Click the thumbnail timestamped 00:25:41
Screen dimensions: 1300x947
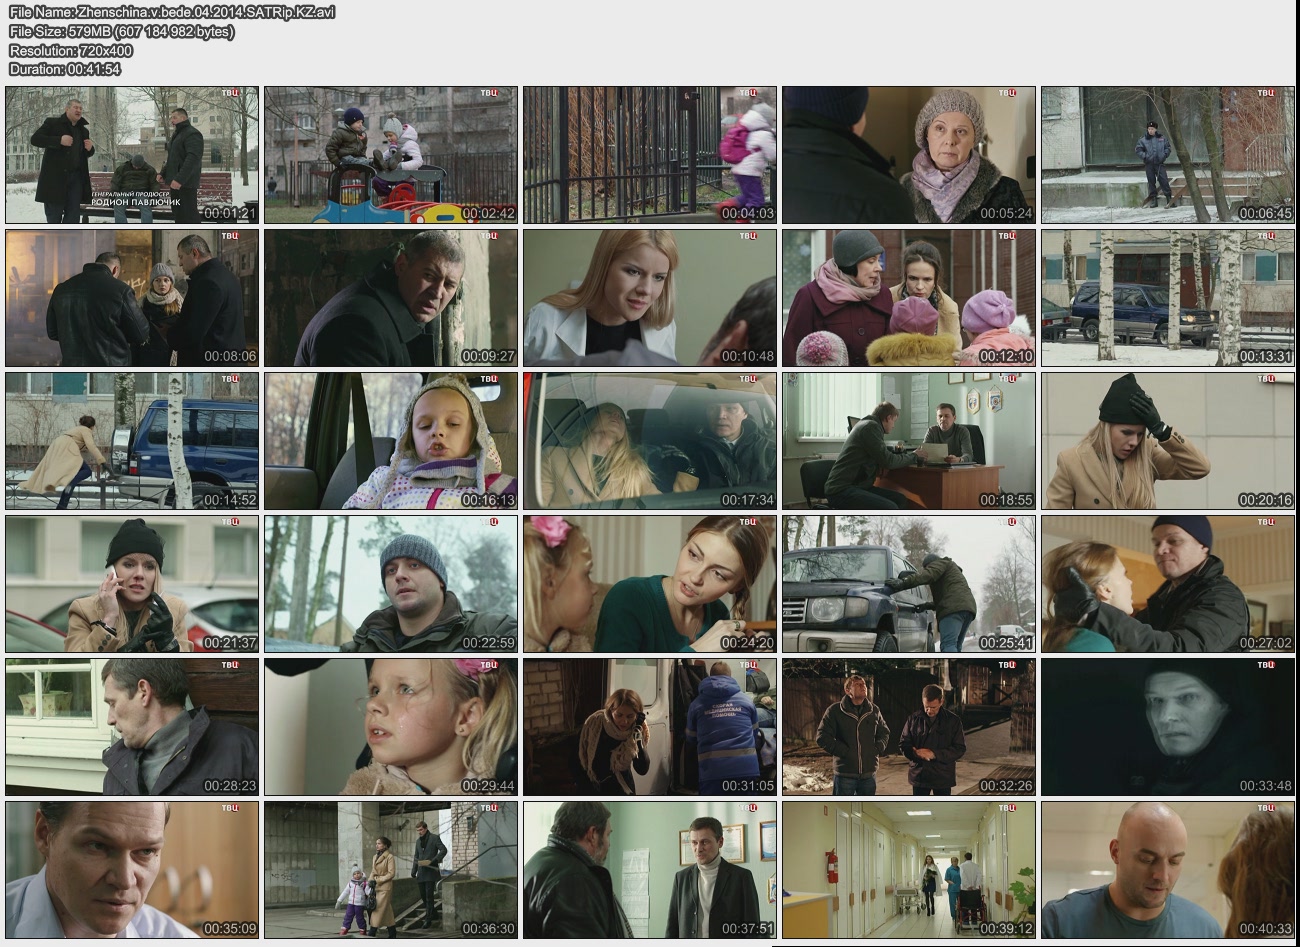909,584
